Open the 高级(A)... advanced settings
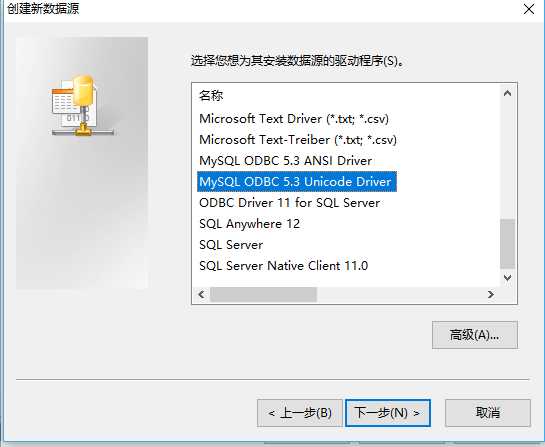The width and height of the screenshot is (545, 447). 474,335
